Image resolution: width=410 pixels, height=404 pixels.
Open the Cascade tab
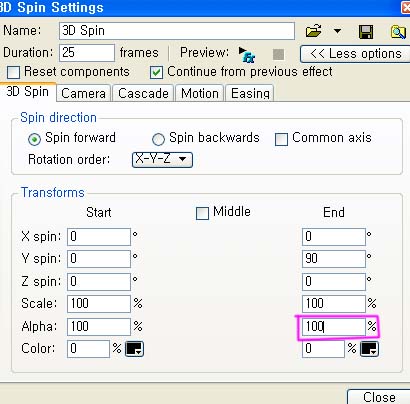(143, 93)
